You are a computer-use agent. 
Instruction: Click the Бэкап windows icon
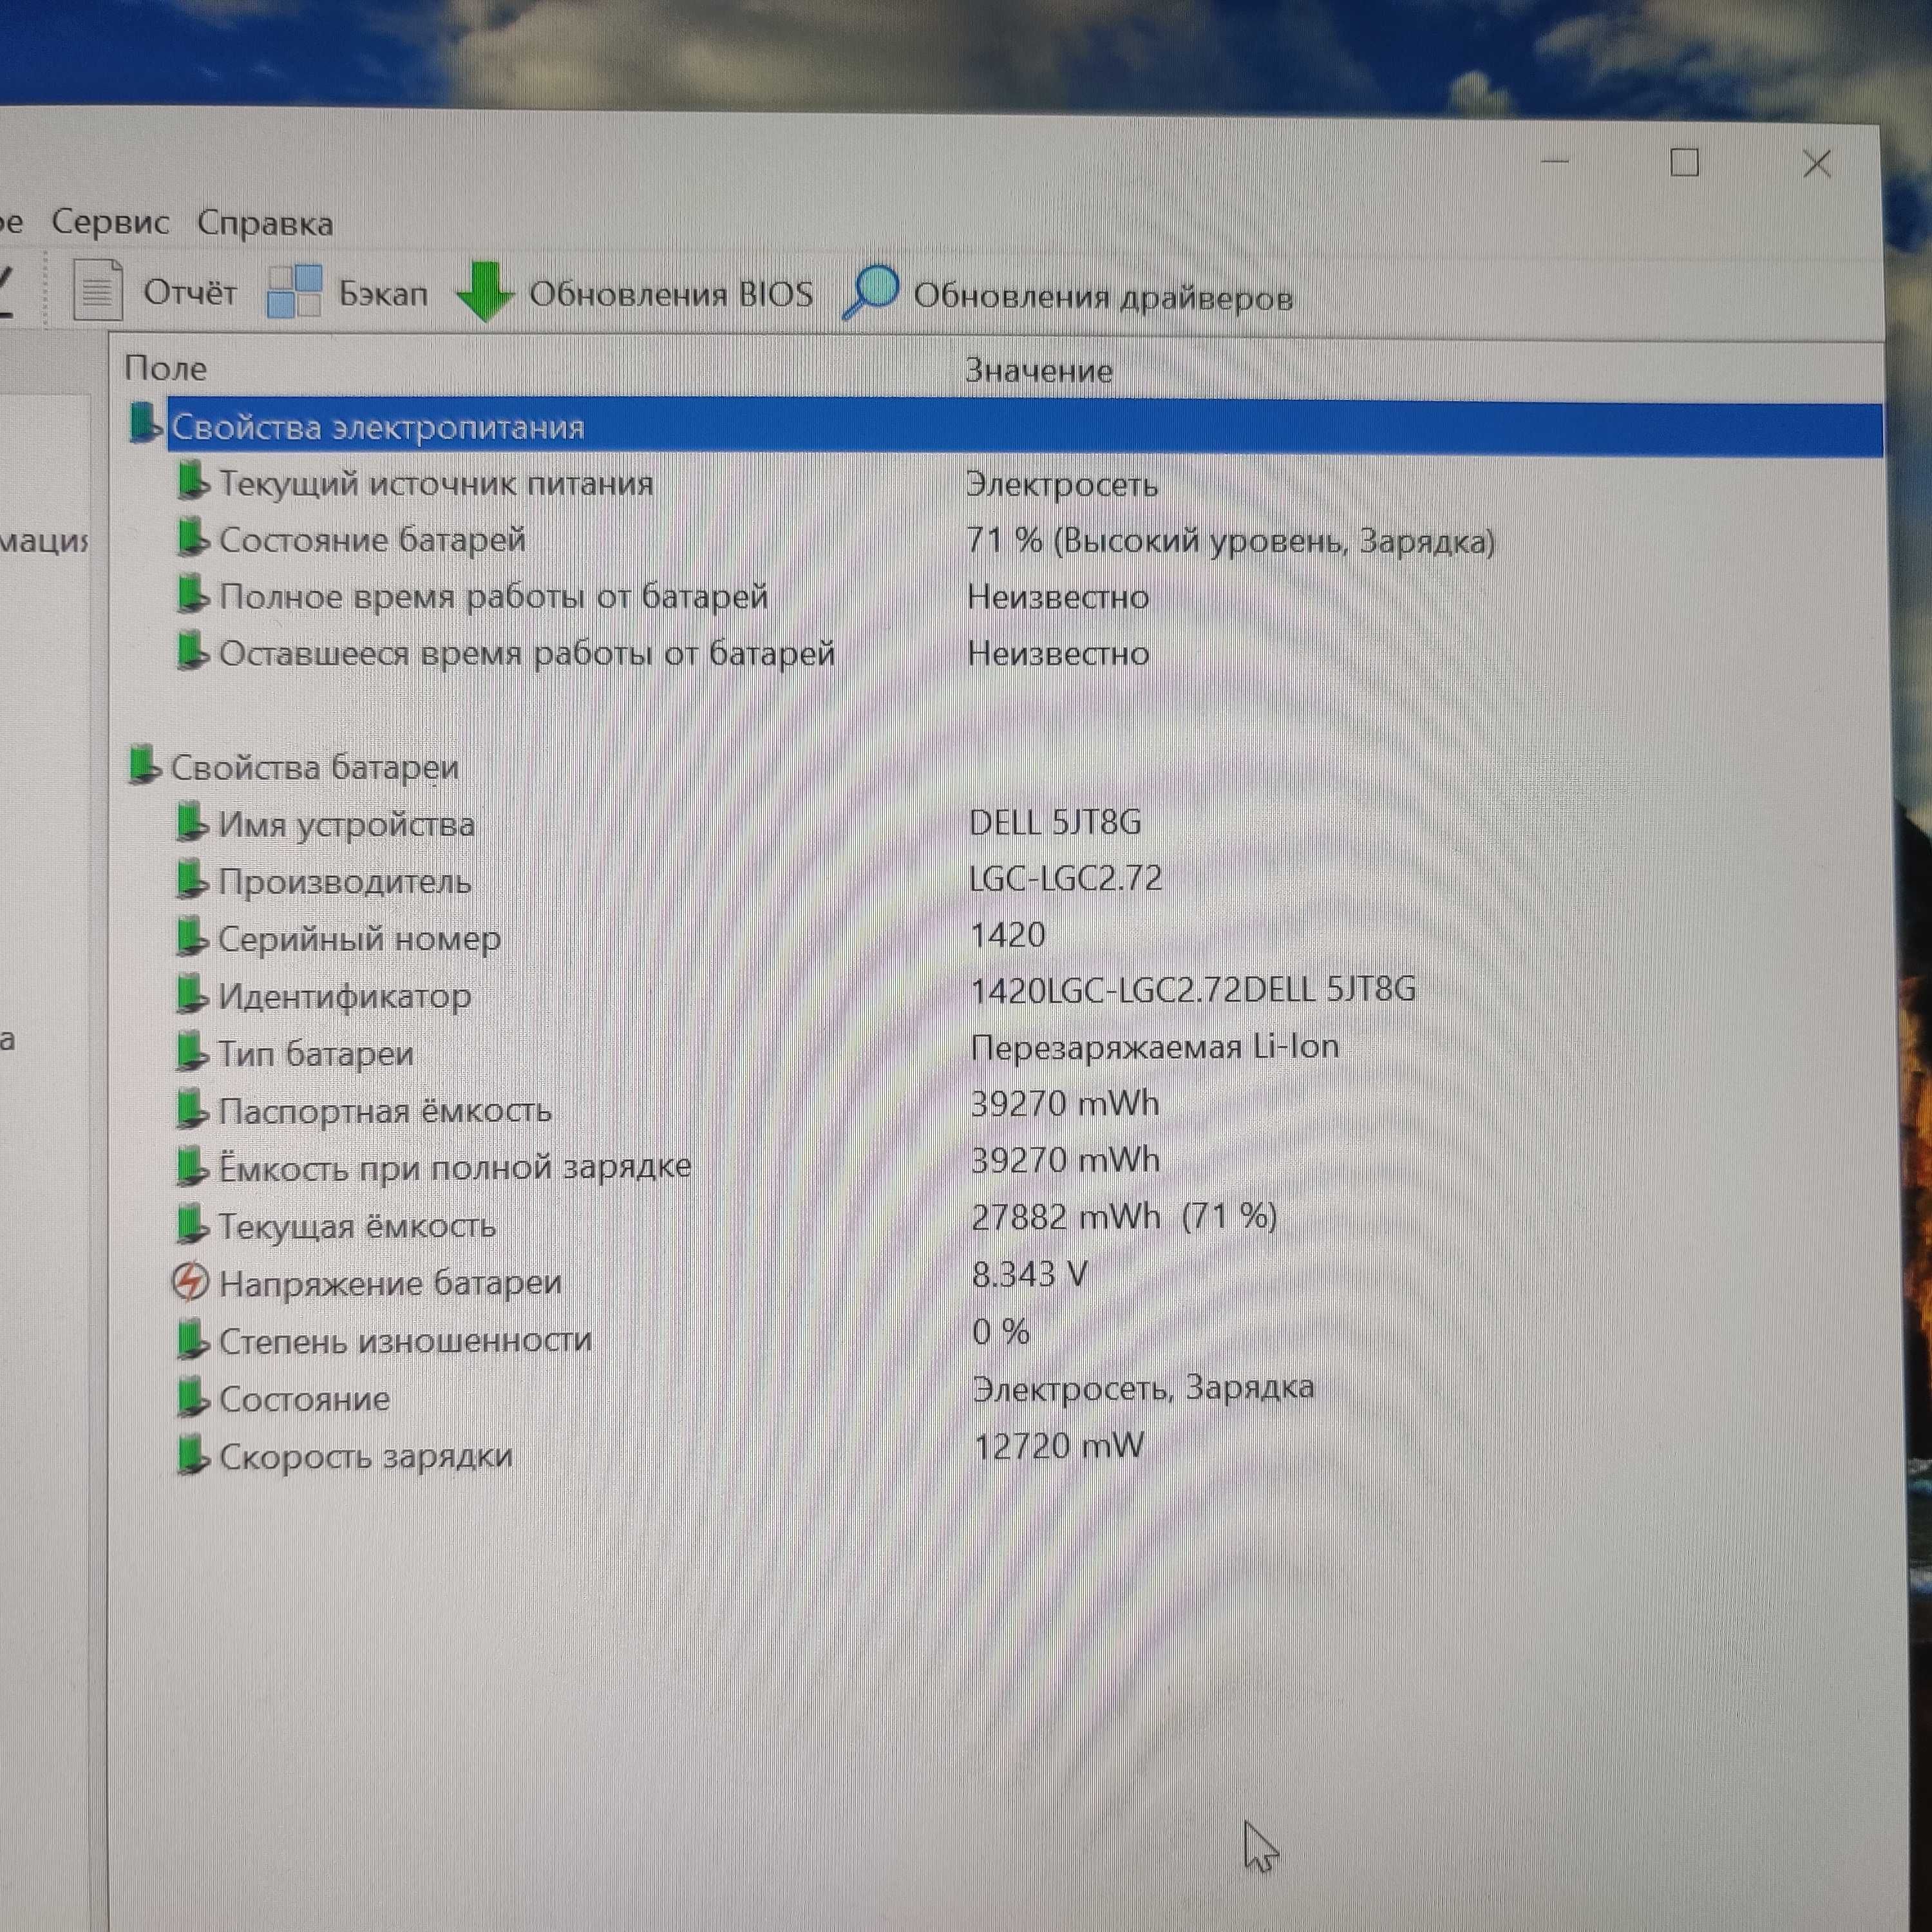(x=294, y=291)
